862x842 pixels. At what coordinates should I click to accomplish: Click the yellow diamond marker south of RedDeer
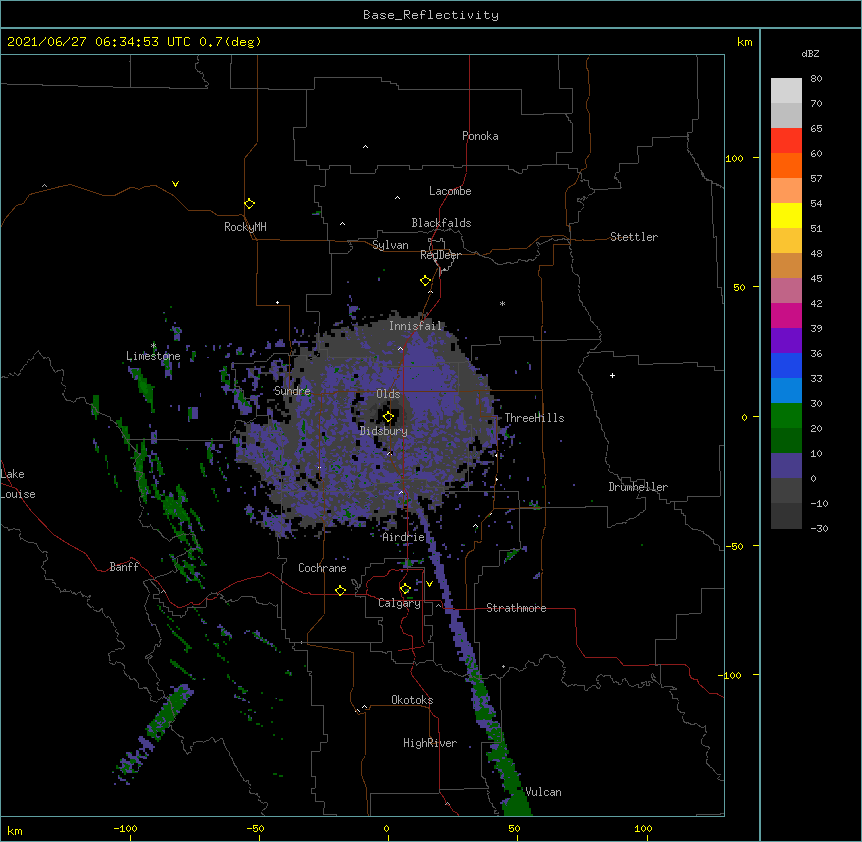tap(426, 281)
